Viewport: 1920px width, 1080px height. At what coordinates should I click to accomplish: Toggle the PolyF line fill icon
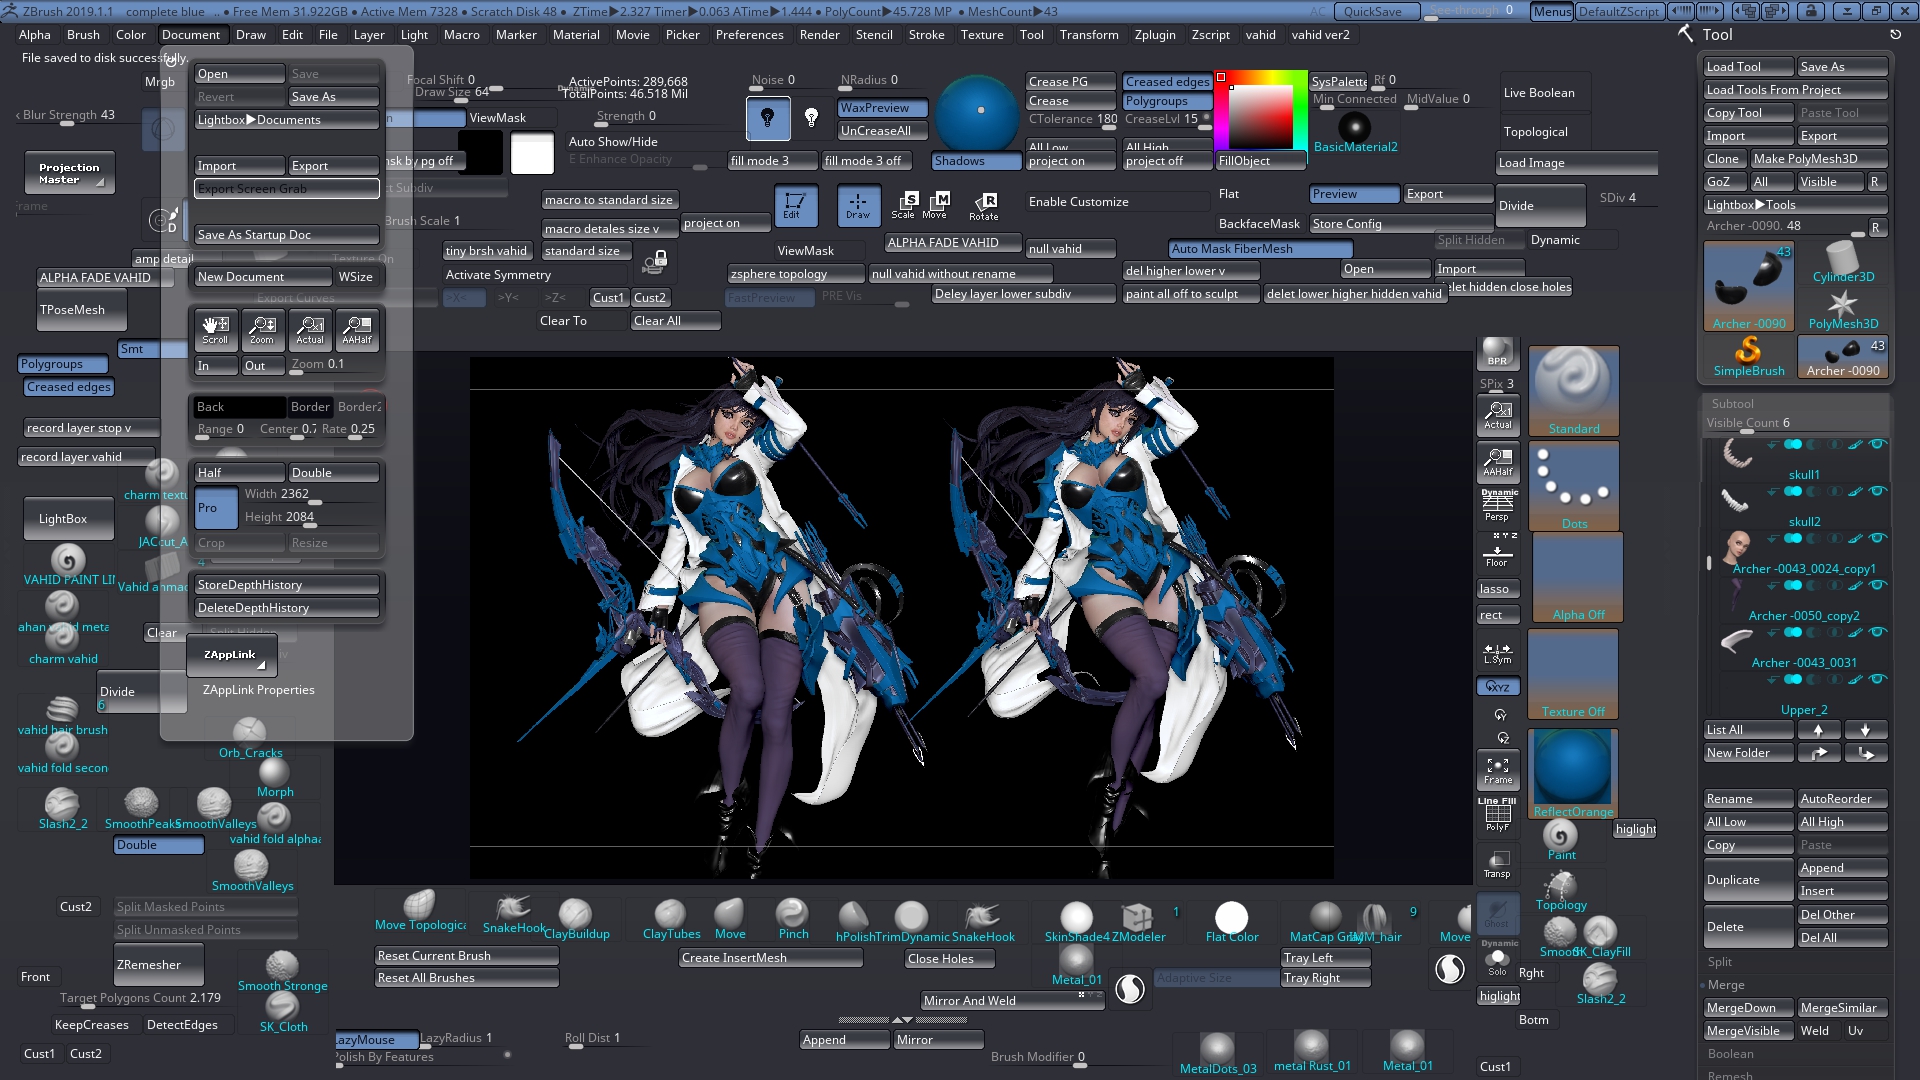point(1497,815)
